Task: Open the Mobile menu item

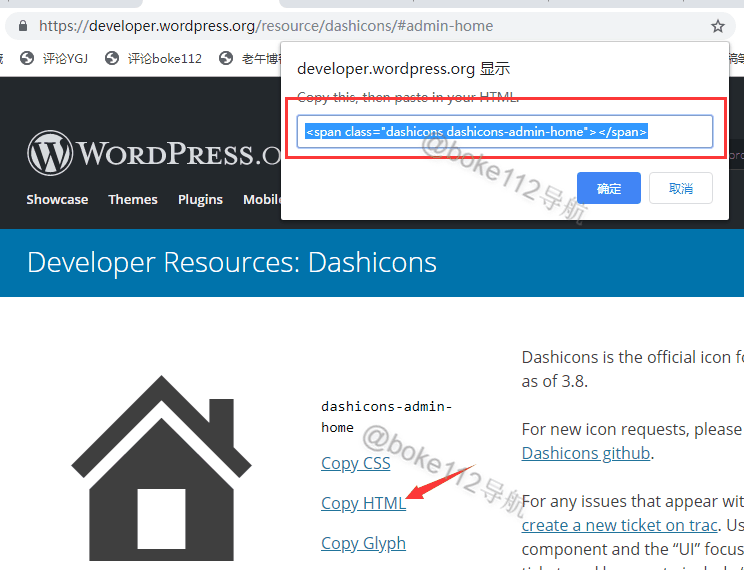Action: tap(262, 199)
